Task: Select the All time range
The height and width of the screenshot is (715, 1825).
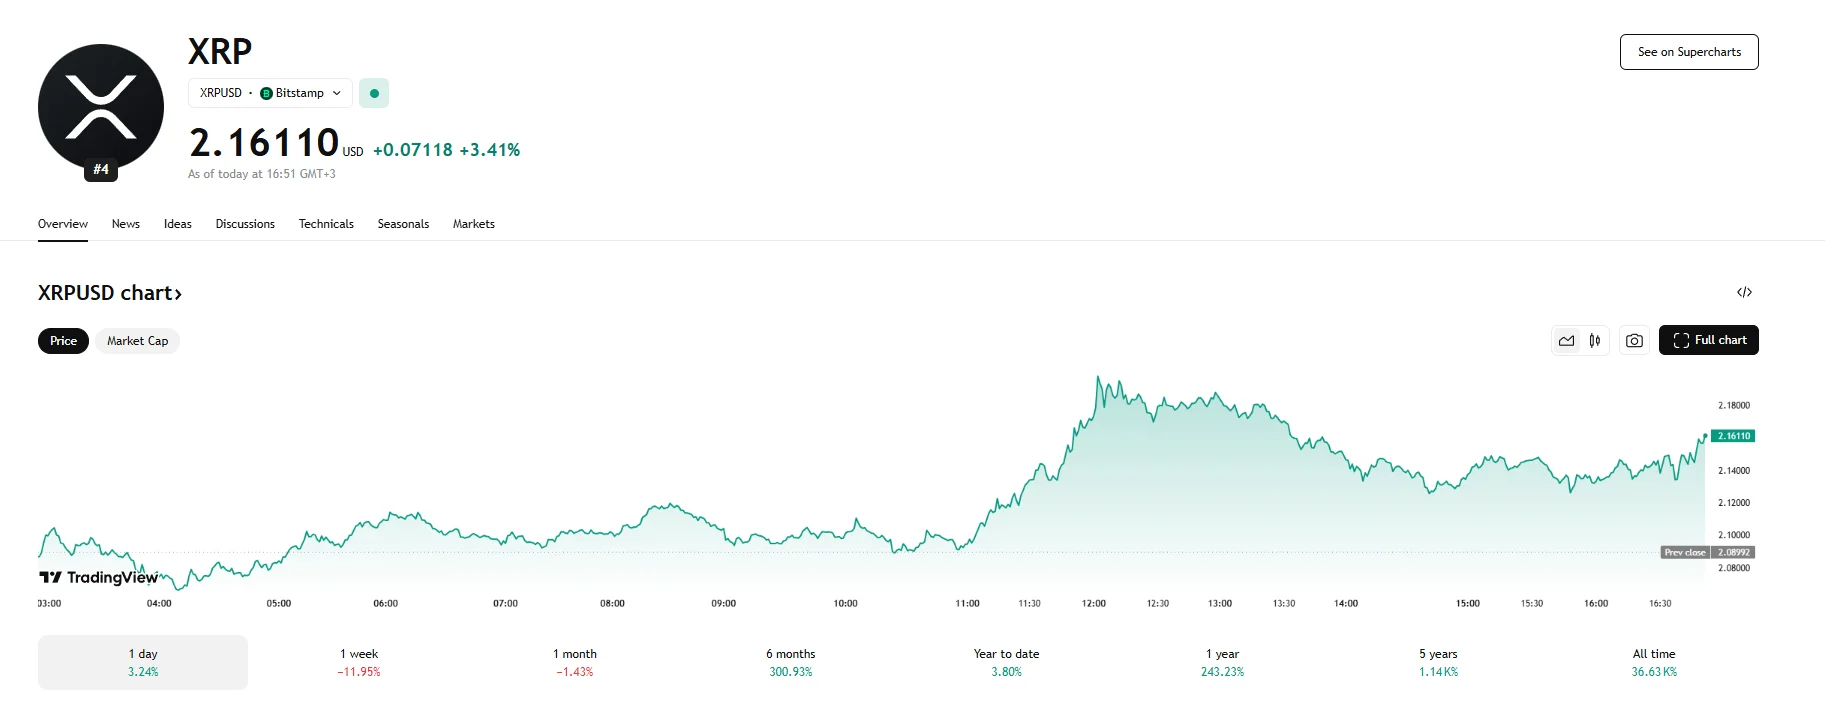Action: [1654, 662]
